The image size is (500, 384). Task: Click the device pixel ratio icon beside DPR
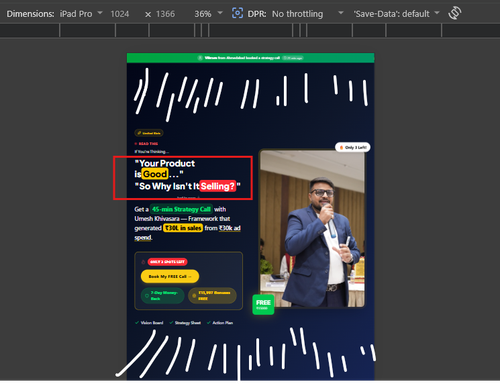coord(237,13)
